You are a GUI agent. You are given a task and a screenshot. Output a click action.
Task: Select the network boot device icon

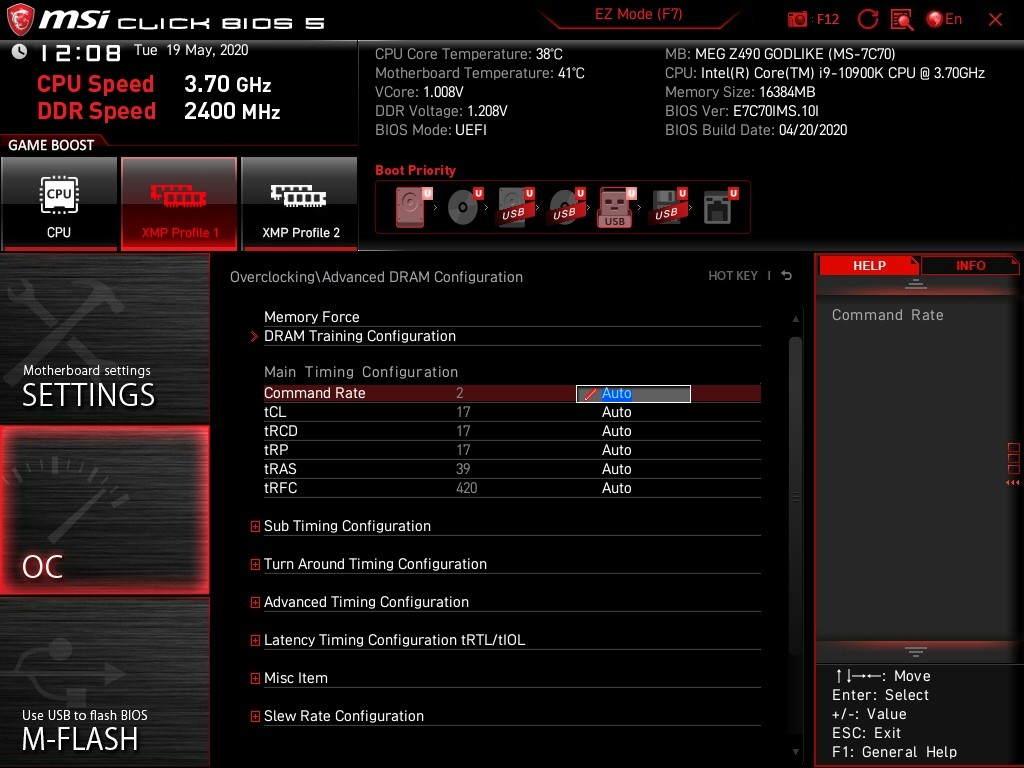point(720,207)
